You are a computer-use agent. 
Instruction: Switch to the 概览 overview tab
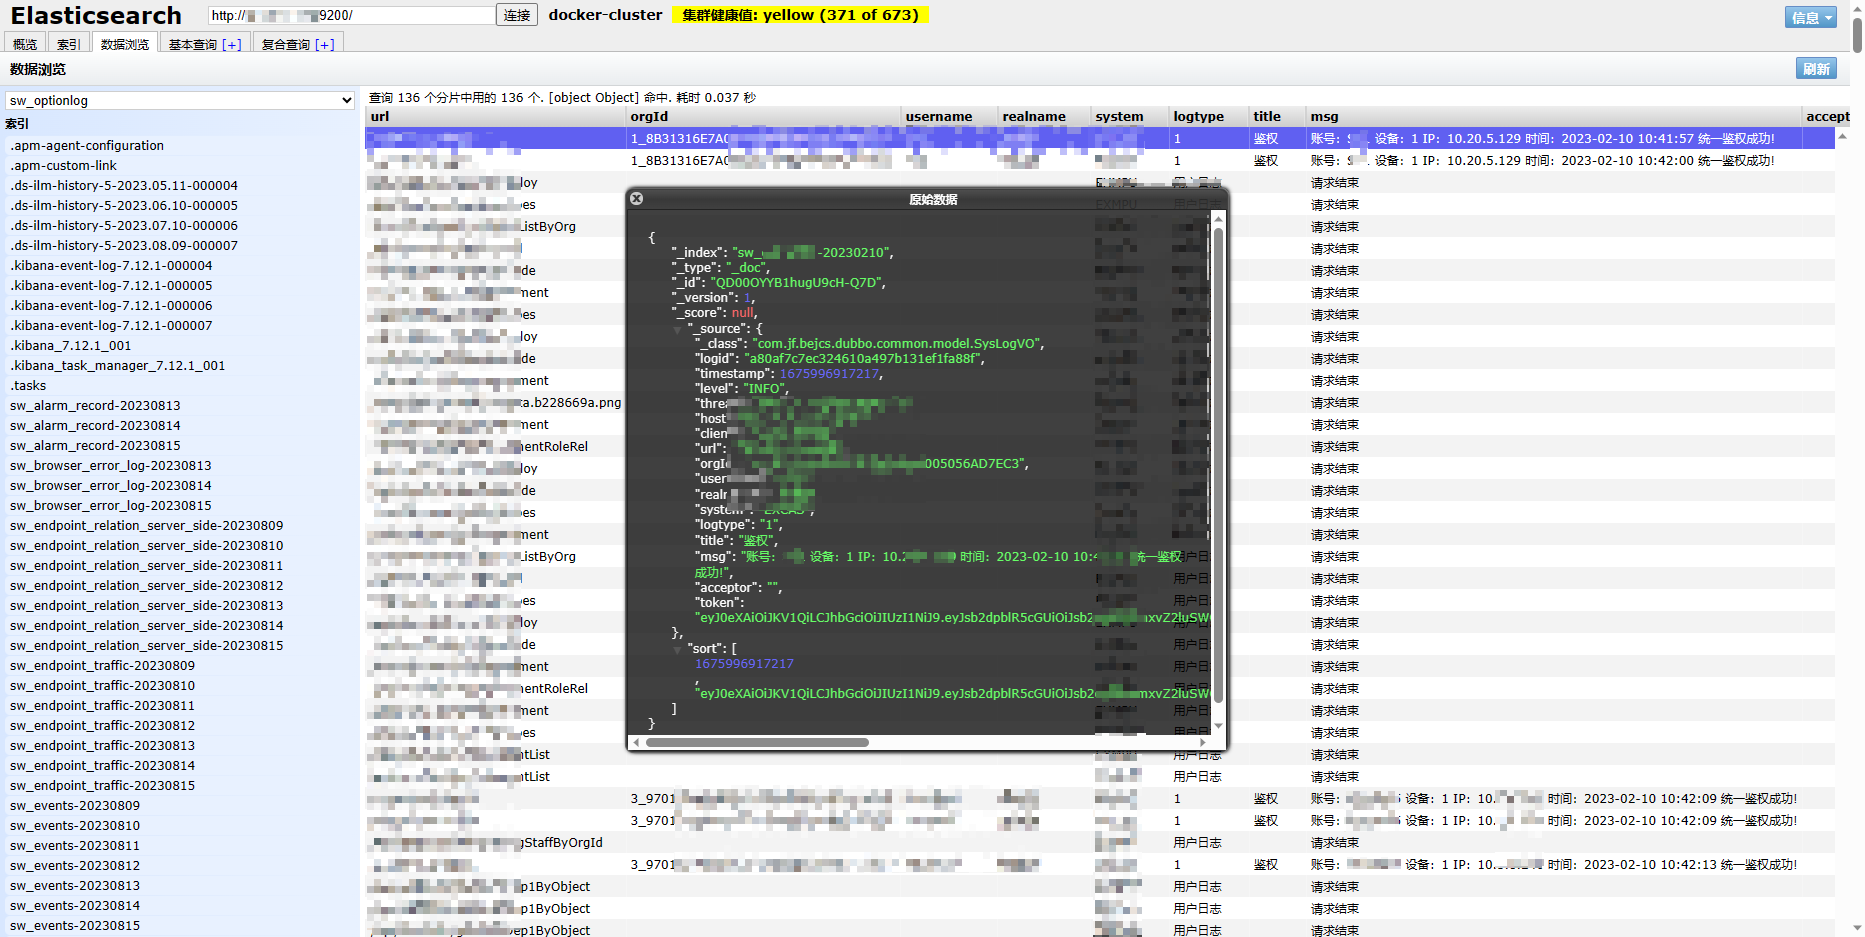[x=24, y=42]
